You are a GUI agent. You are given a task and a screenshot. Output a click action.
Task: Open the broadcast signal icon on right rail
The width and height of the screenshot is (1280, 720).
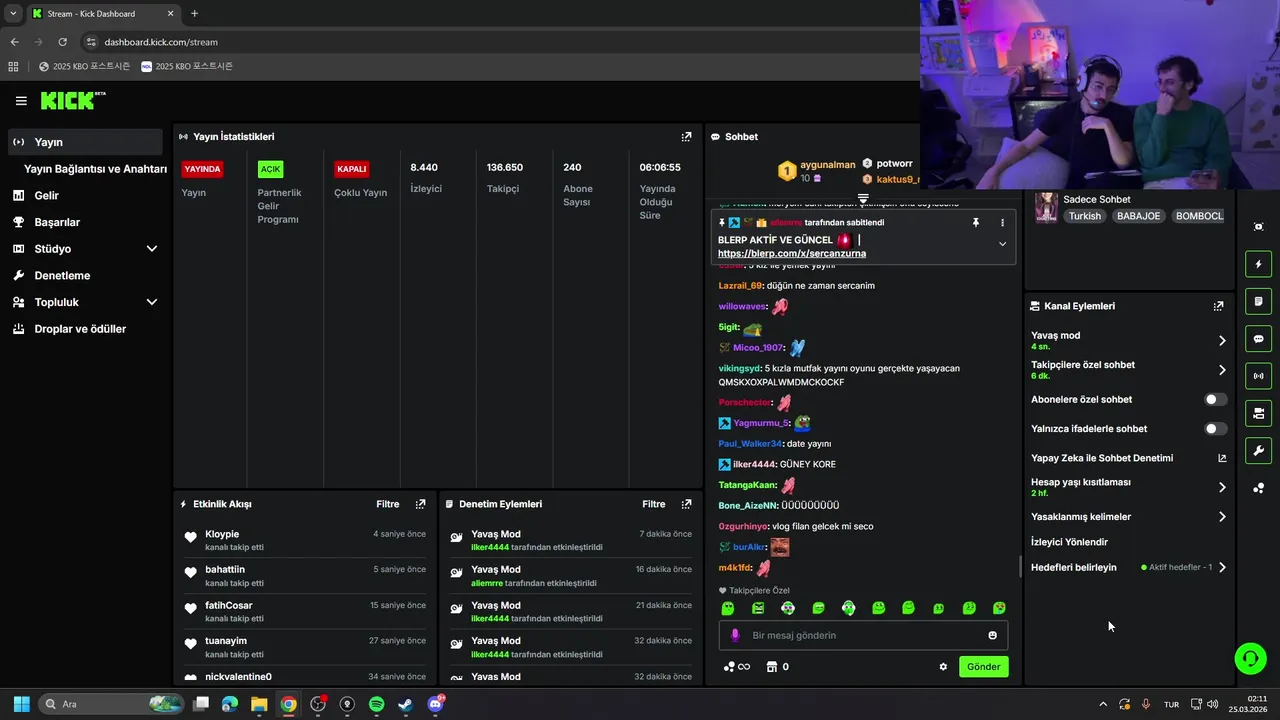click(1258, 376)
